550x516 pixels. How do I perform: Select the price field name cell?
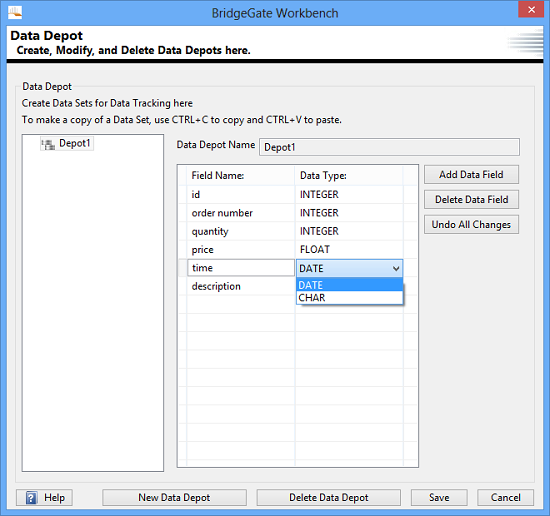coord(241,249)
